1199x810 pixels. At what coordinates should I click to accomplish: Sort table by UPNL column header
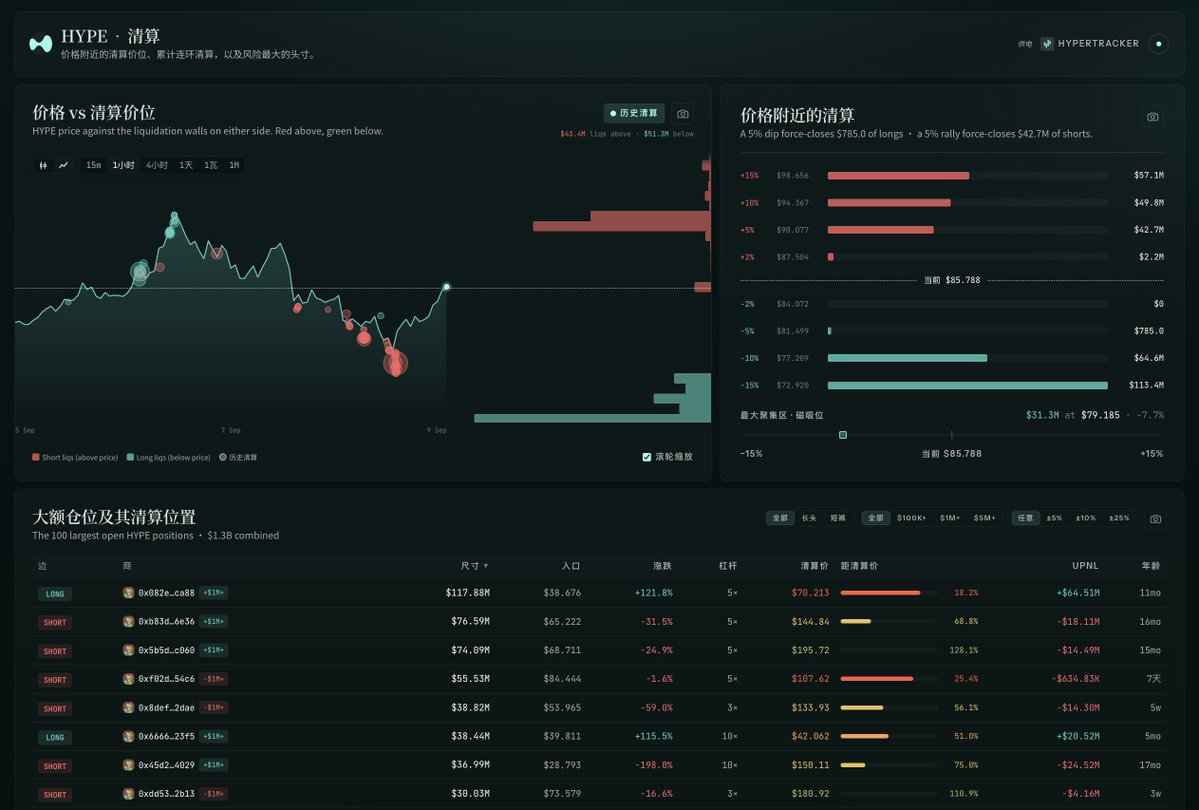[x=1085, y=566]
